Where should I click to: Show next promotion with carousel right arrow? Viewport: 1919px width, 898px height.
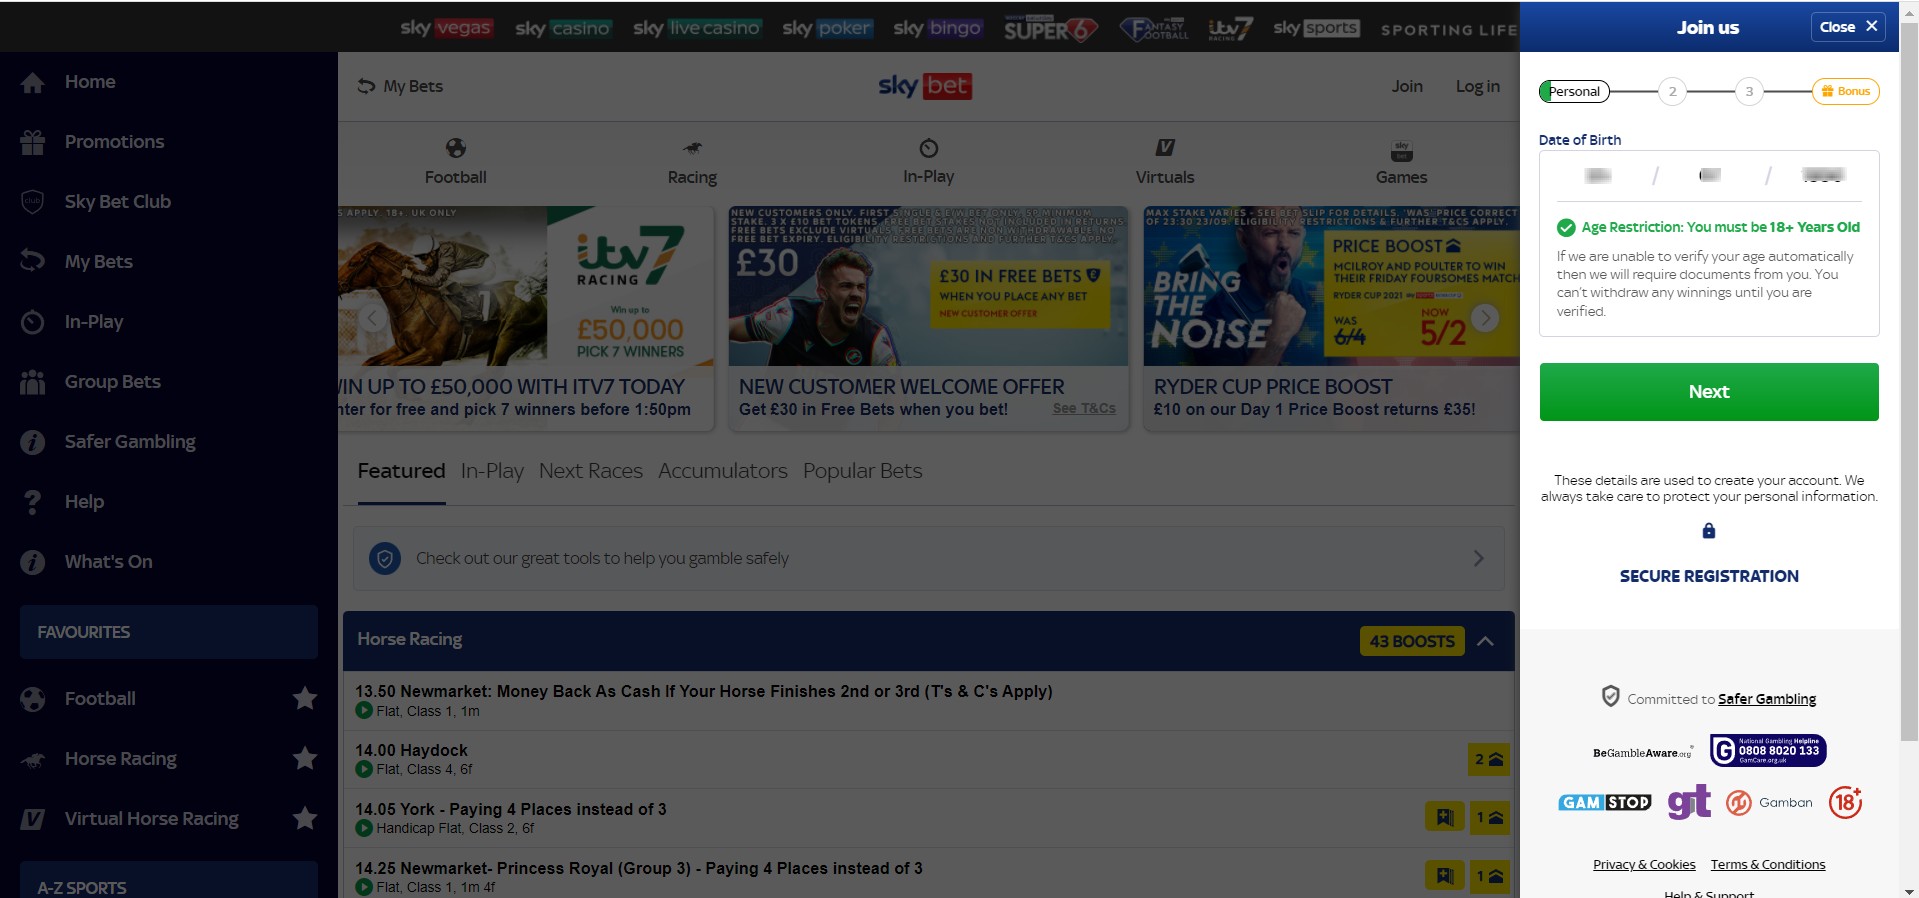1485,318
